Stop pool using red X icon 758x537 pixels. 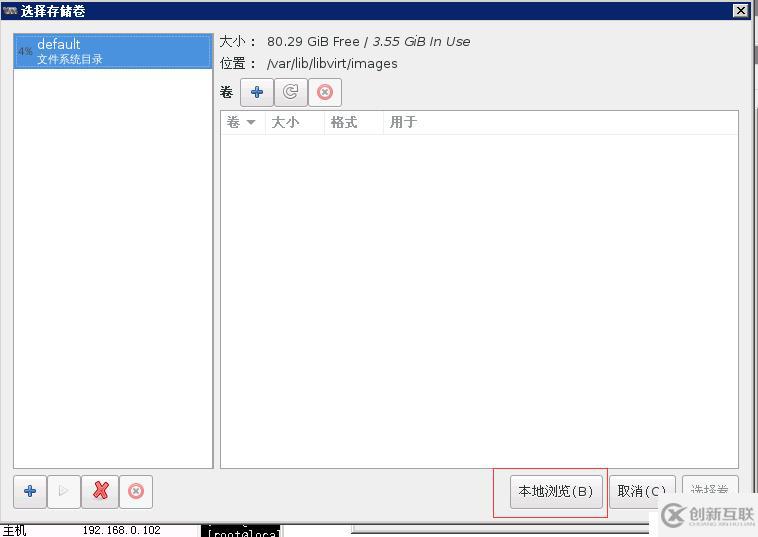click(100, 492)
